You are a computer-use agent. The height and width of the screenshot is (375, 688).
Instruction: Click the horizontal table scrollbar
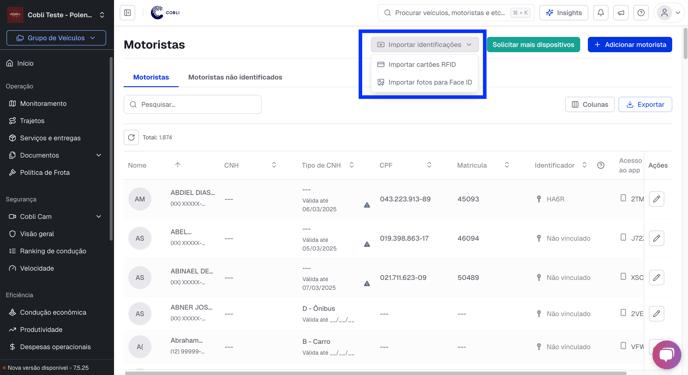coord(375,373)
